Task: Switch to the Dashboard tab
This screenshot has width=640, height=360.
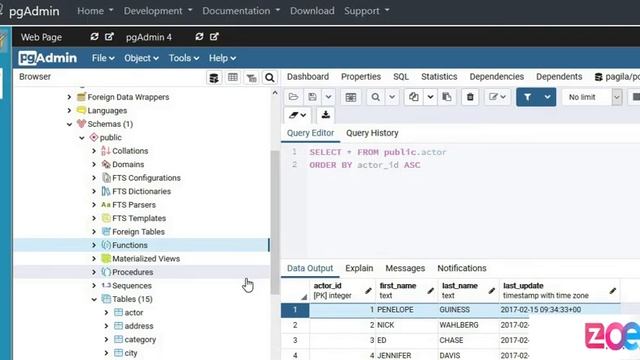Action: point(308,77)
